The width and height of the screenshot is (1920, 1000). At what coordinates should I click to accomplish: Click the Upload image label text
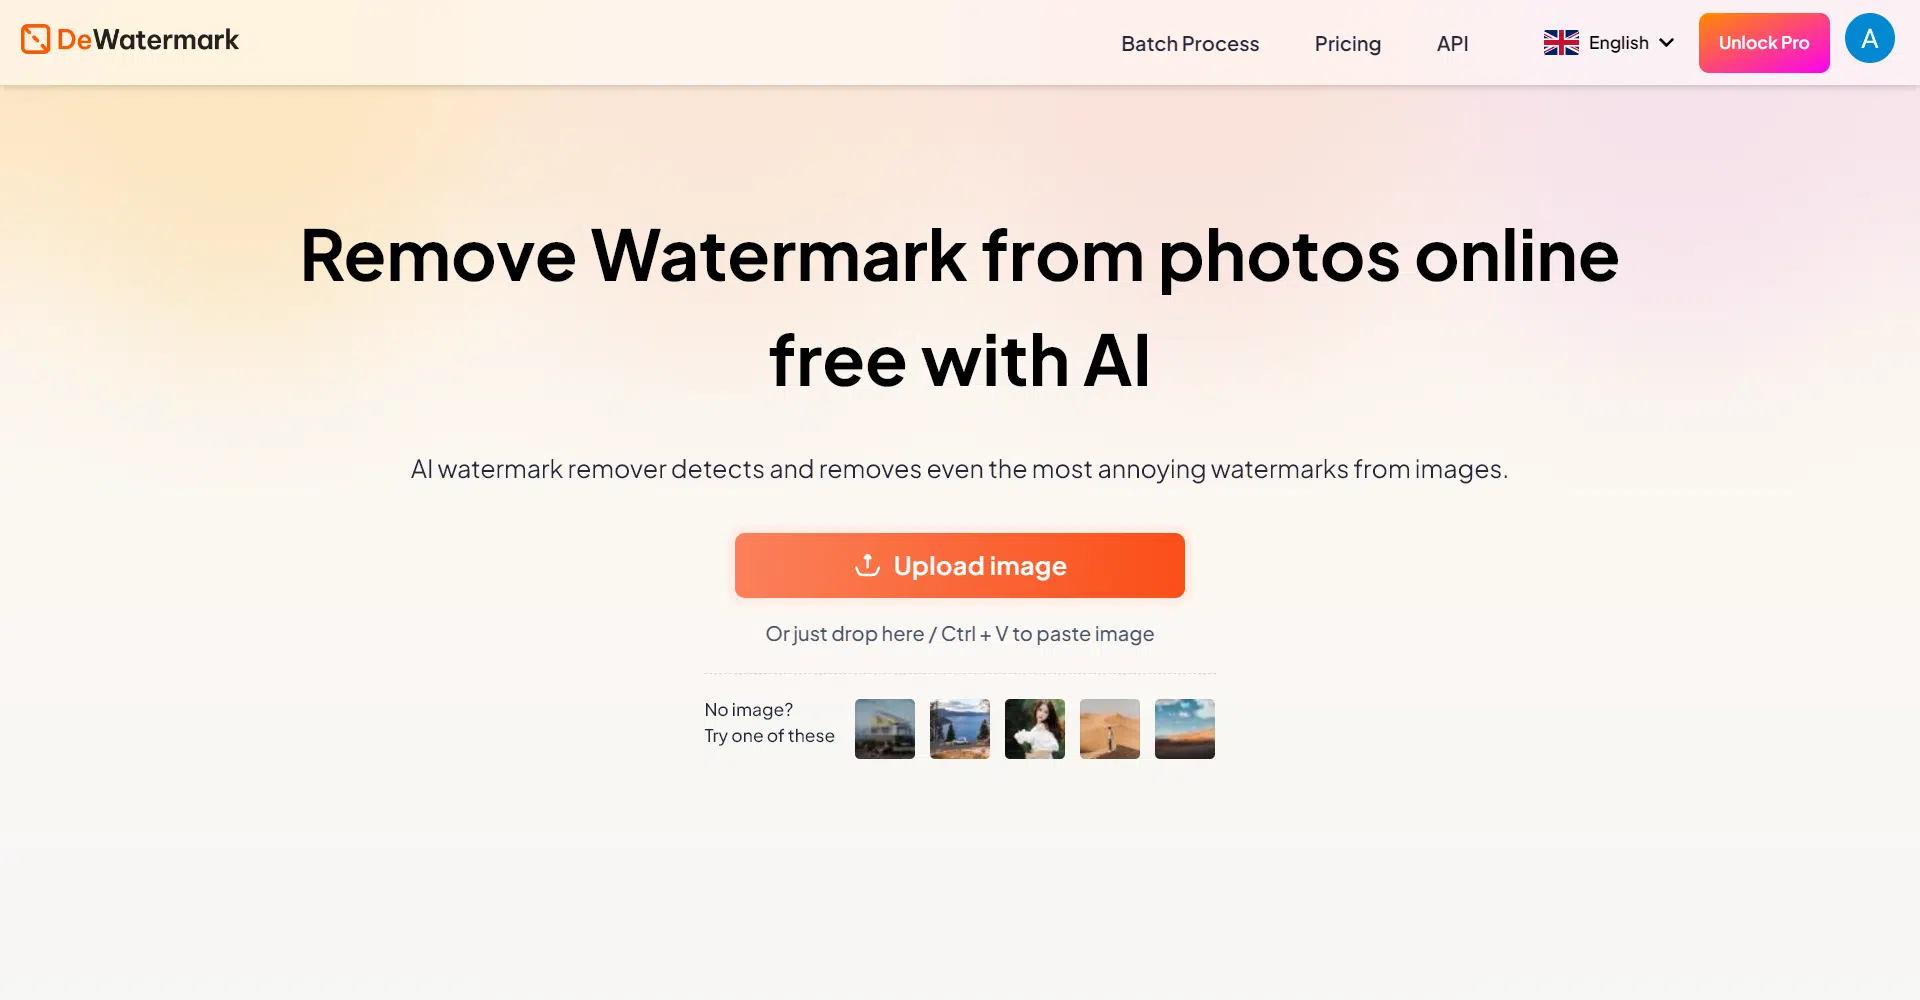click(x=980, y=566)
